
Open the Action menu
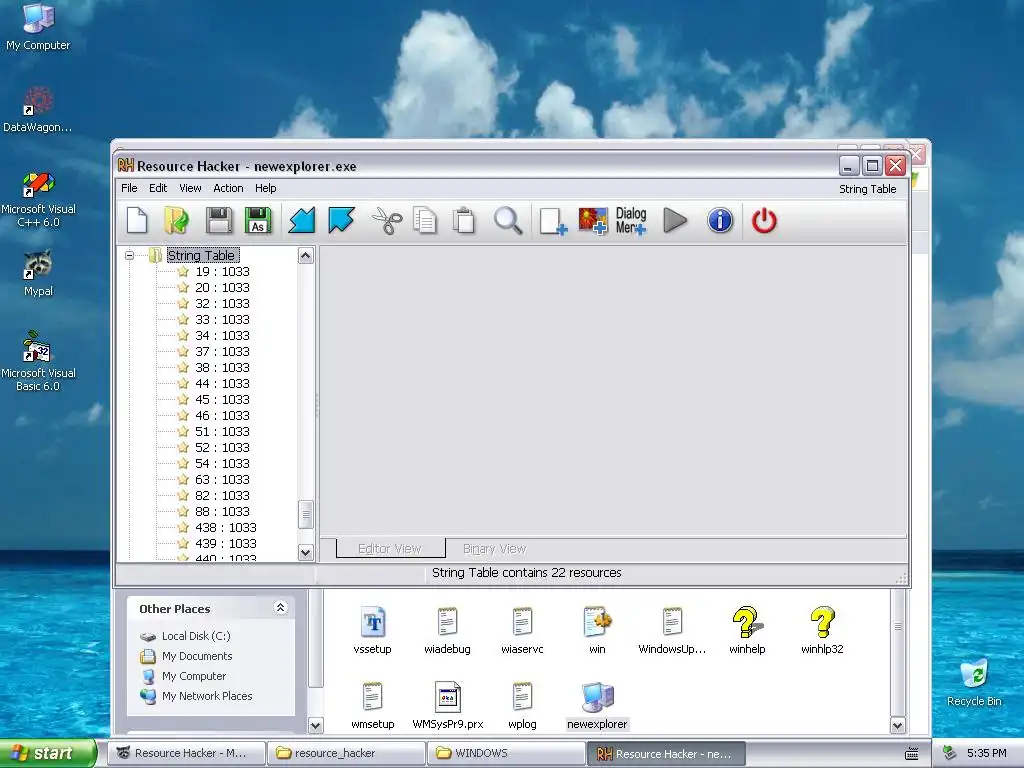(228, 188)
